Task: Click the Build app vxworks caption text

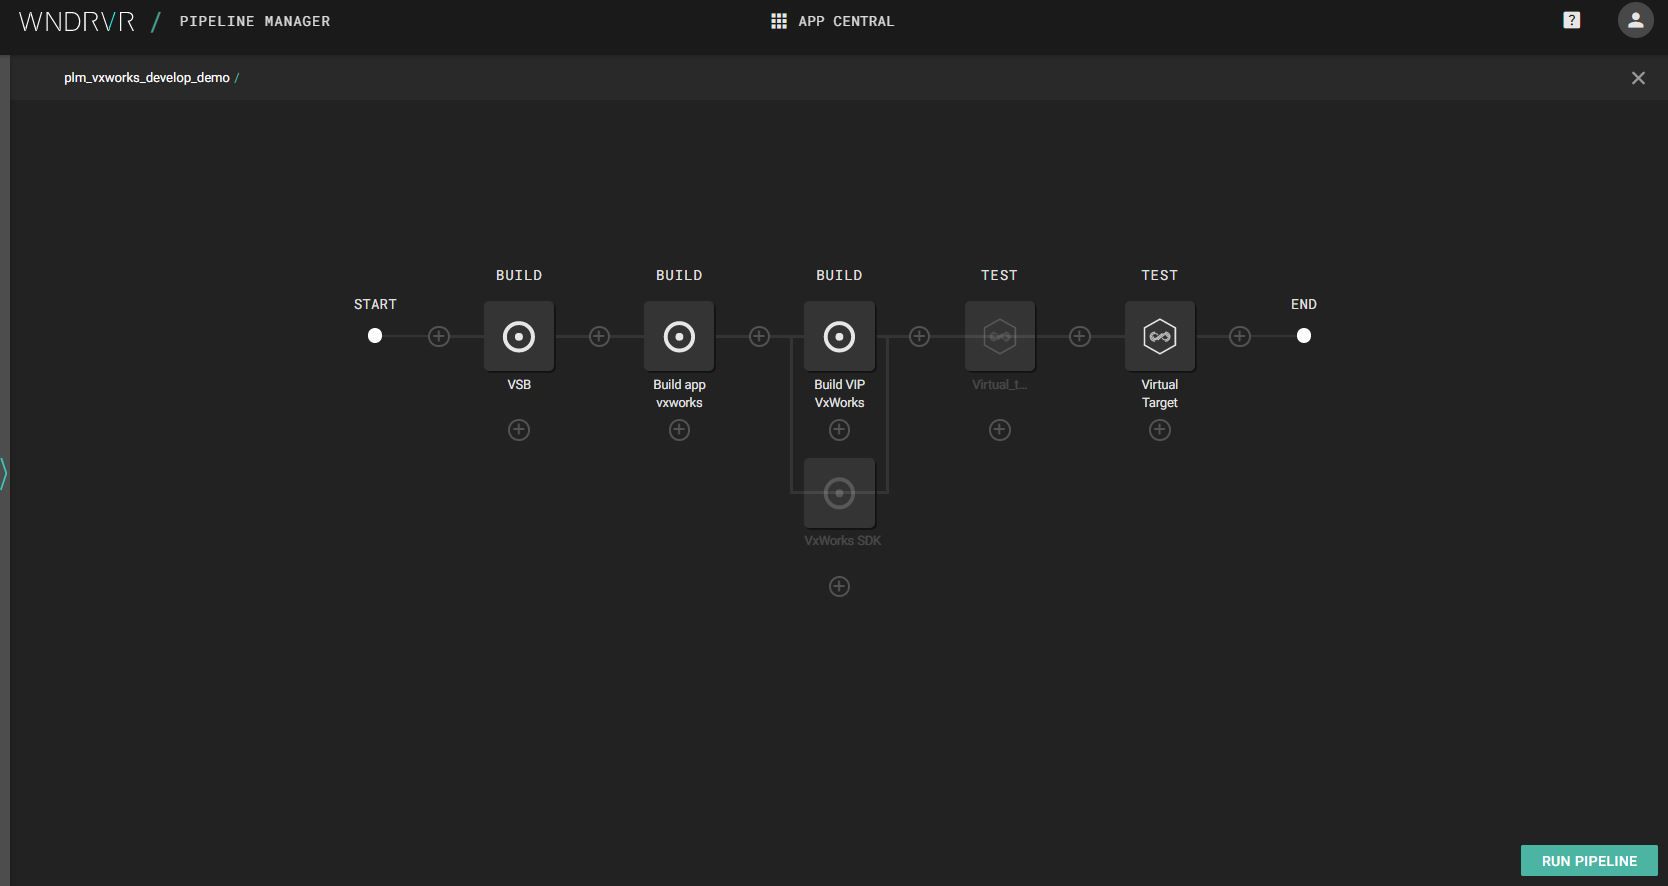Action: click(679, 393)
